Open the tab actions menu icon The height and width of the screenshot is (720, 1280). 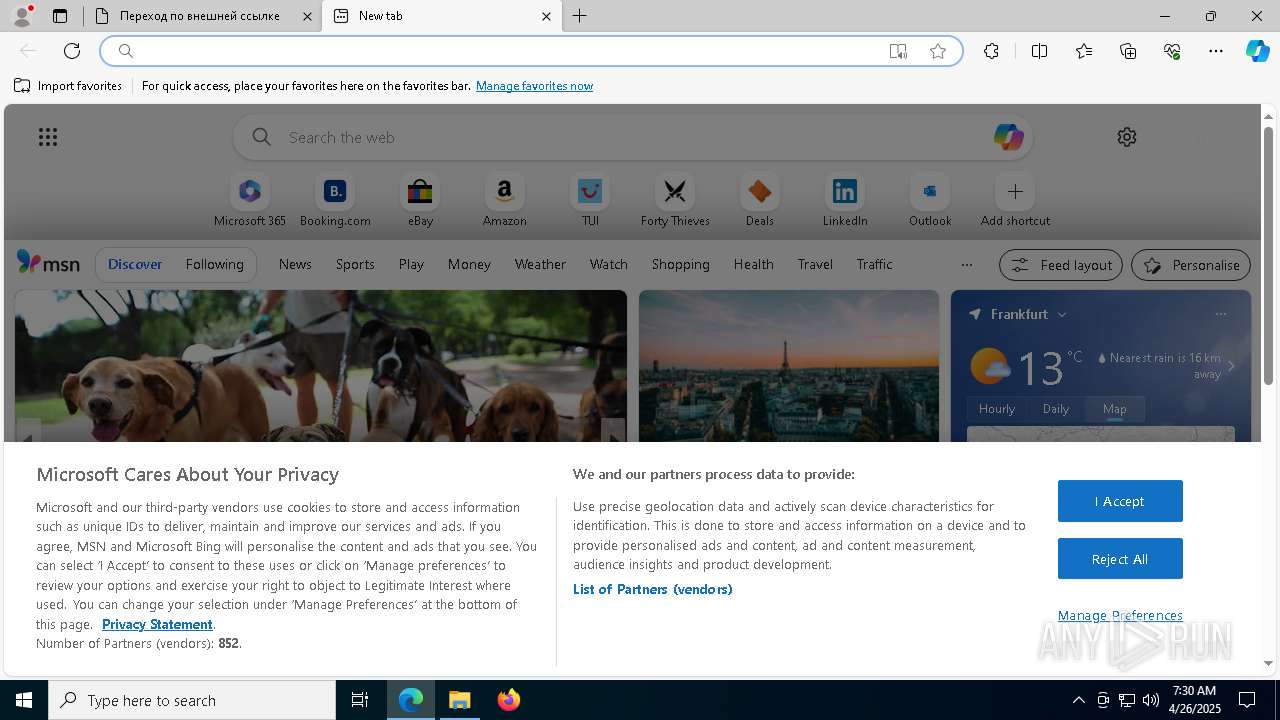[60, 16]
